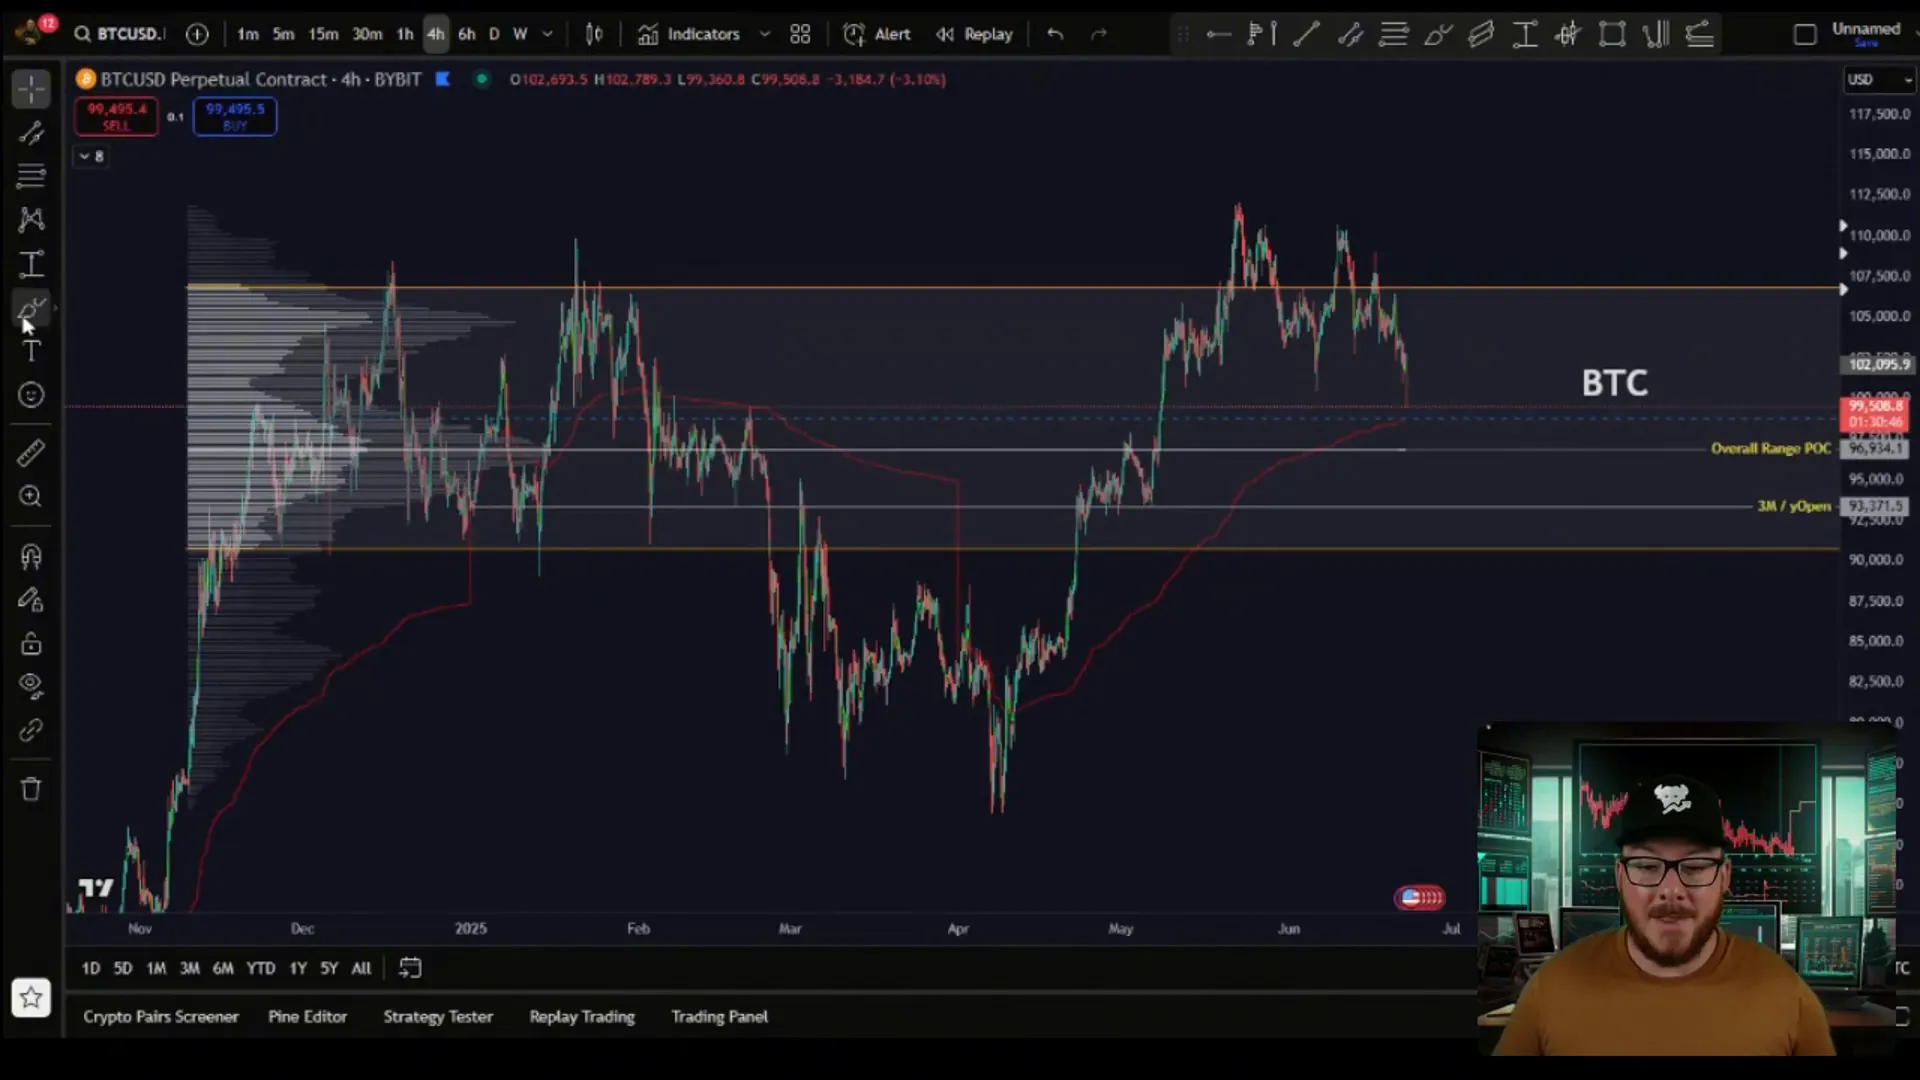Select the ruler measure tool
The height and width of the screenshot is (1080, 1920).
click(x=31, y=453)
